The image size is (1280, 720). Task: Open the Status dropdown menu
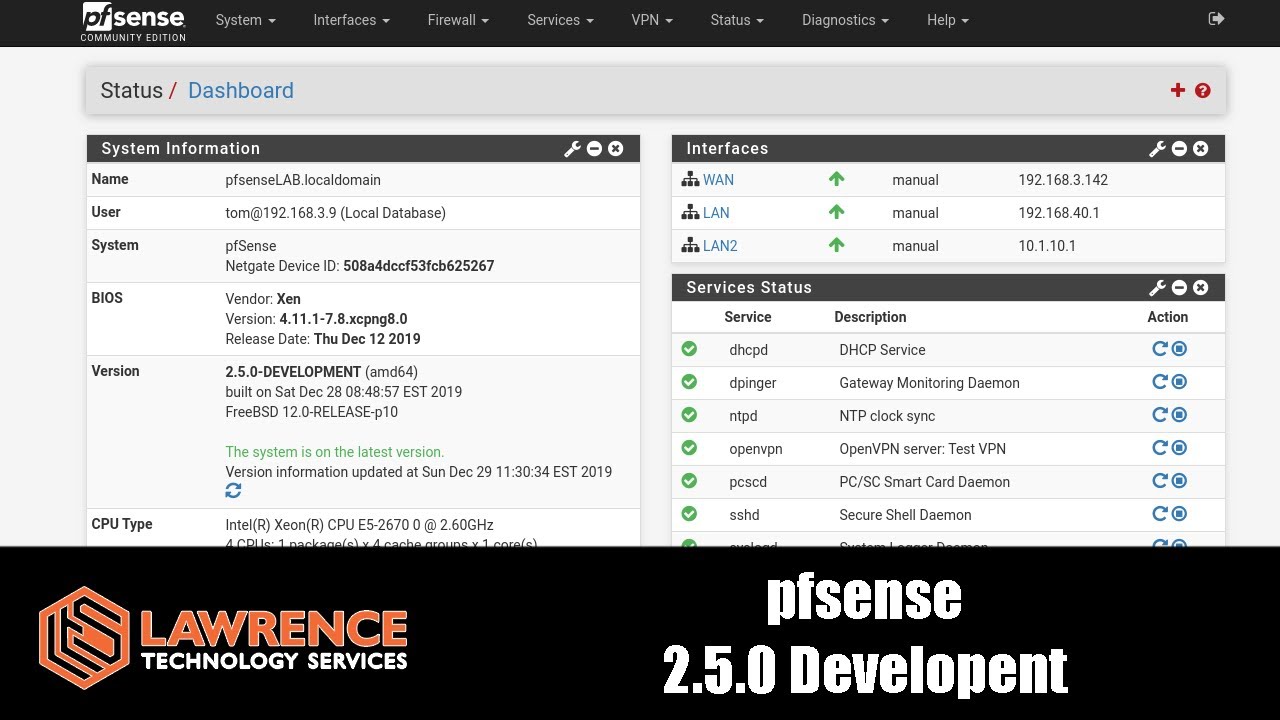[737, 20]
